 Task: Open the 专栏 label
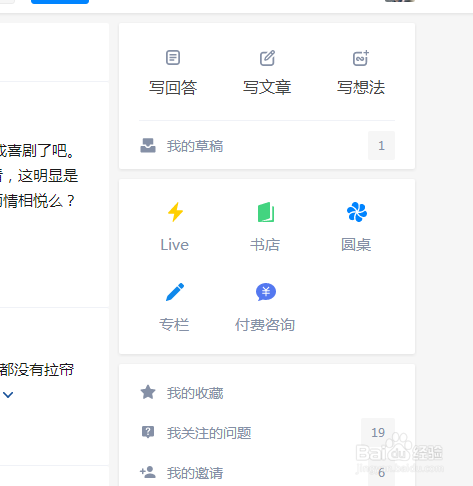[x=174, y=325]
